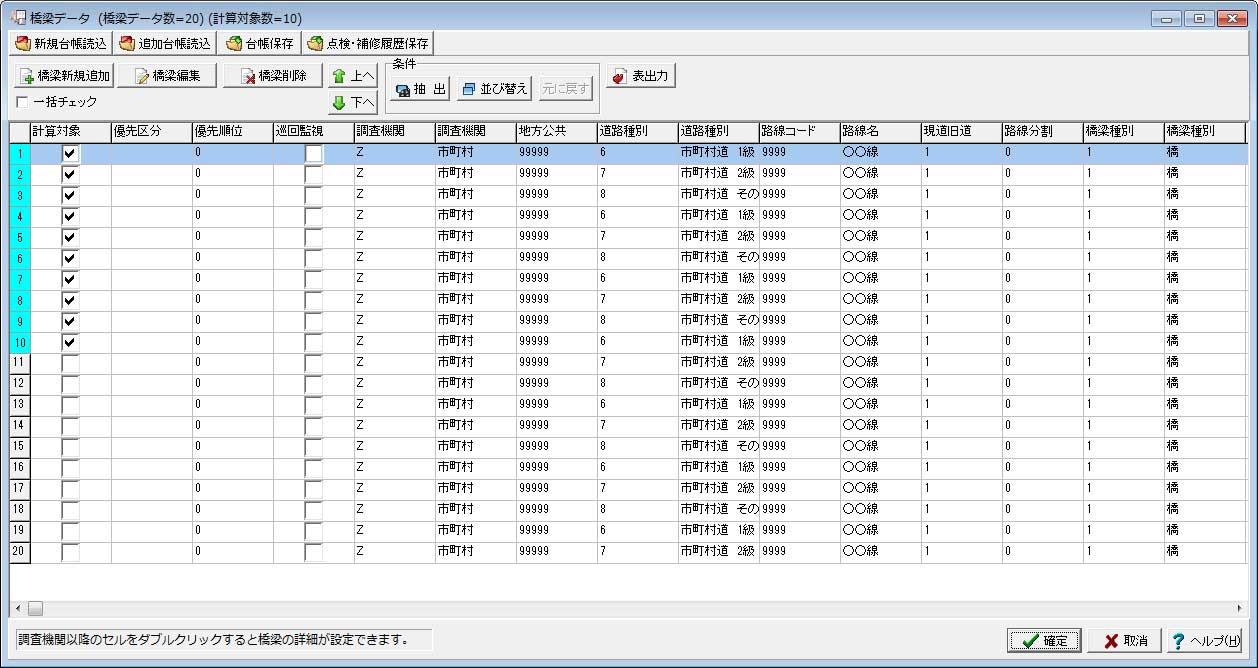Image resolution: width=1258 pixels, height=668 pixels.
Task: Uncheck 計算対象 checkbox in row 1
Action: 70,153
